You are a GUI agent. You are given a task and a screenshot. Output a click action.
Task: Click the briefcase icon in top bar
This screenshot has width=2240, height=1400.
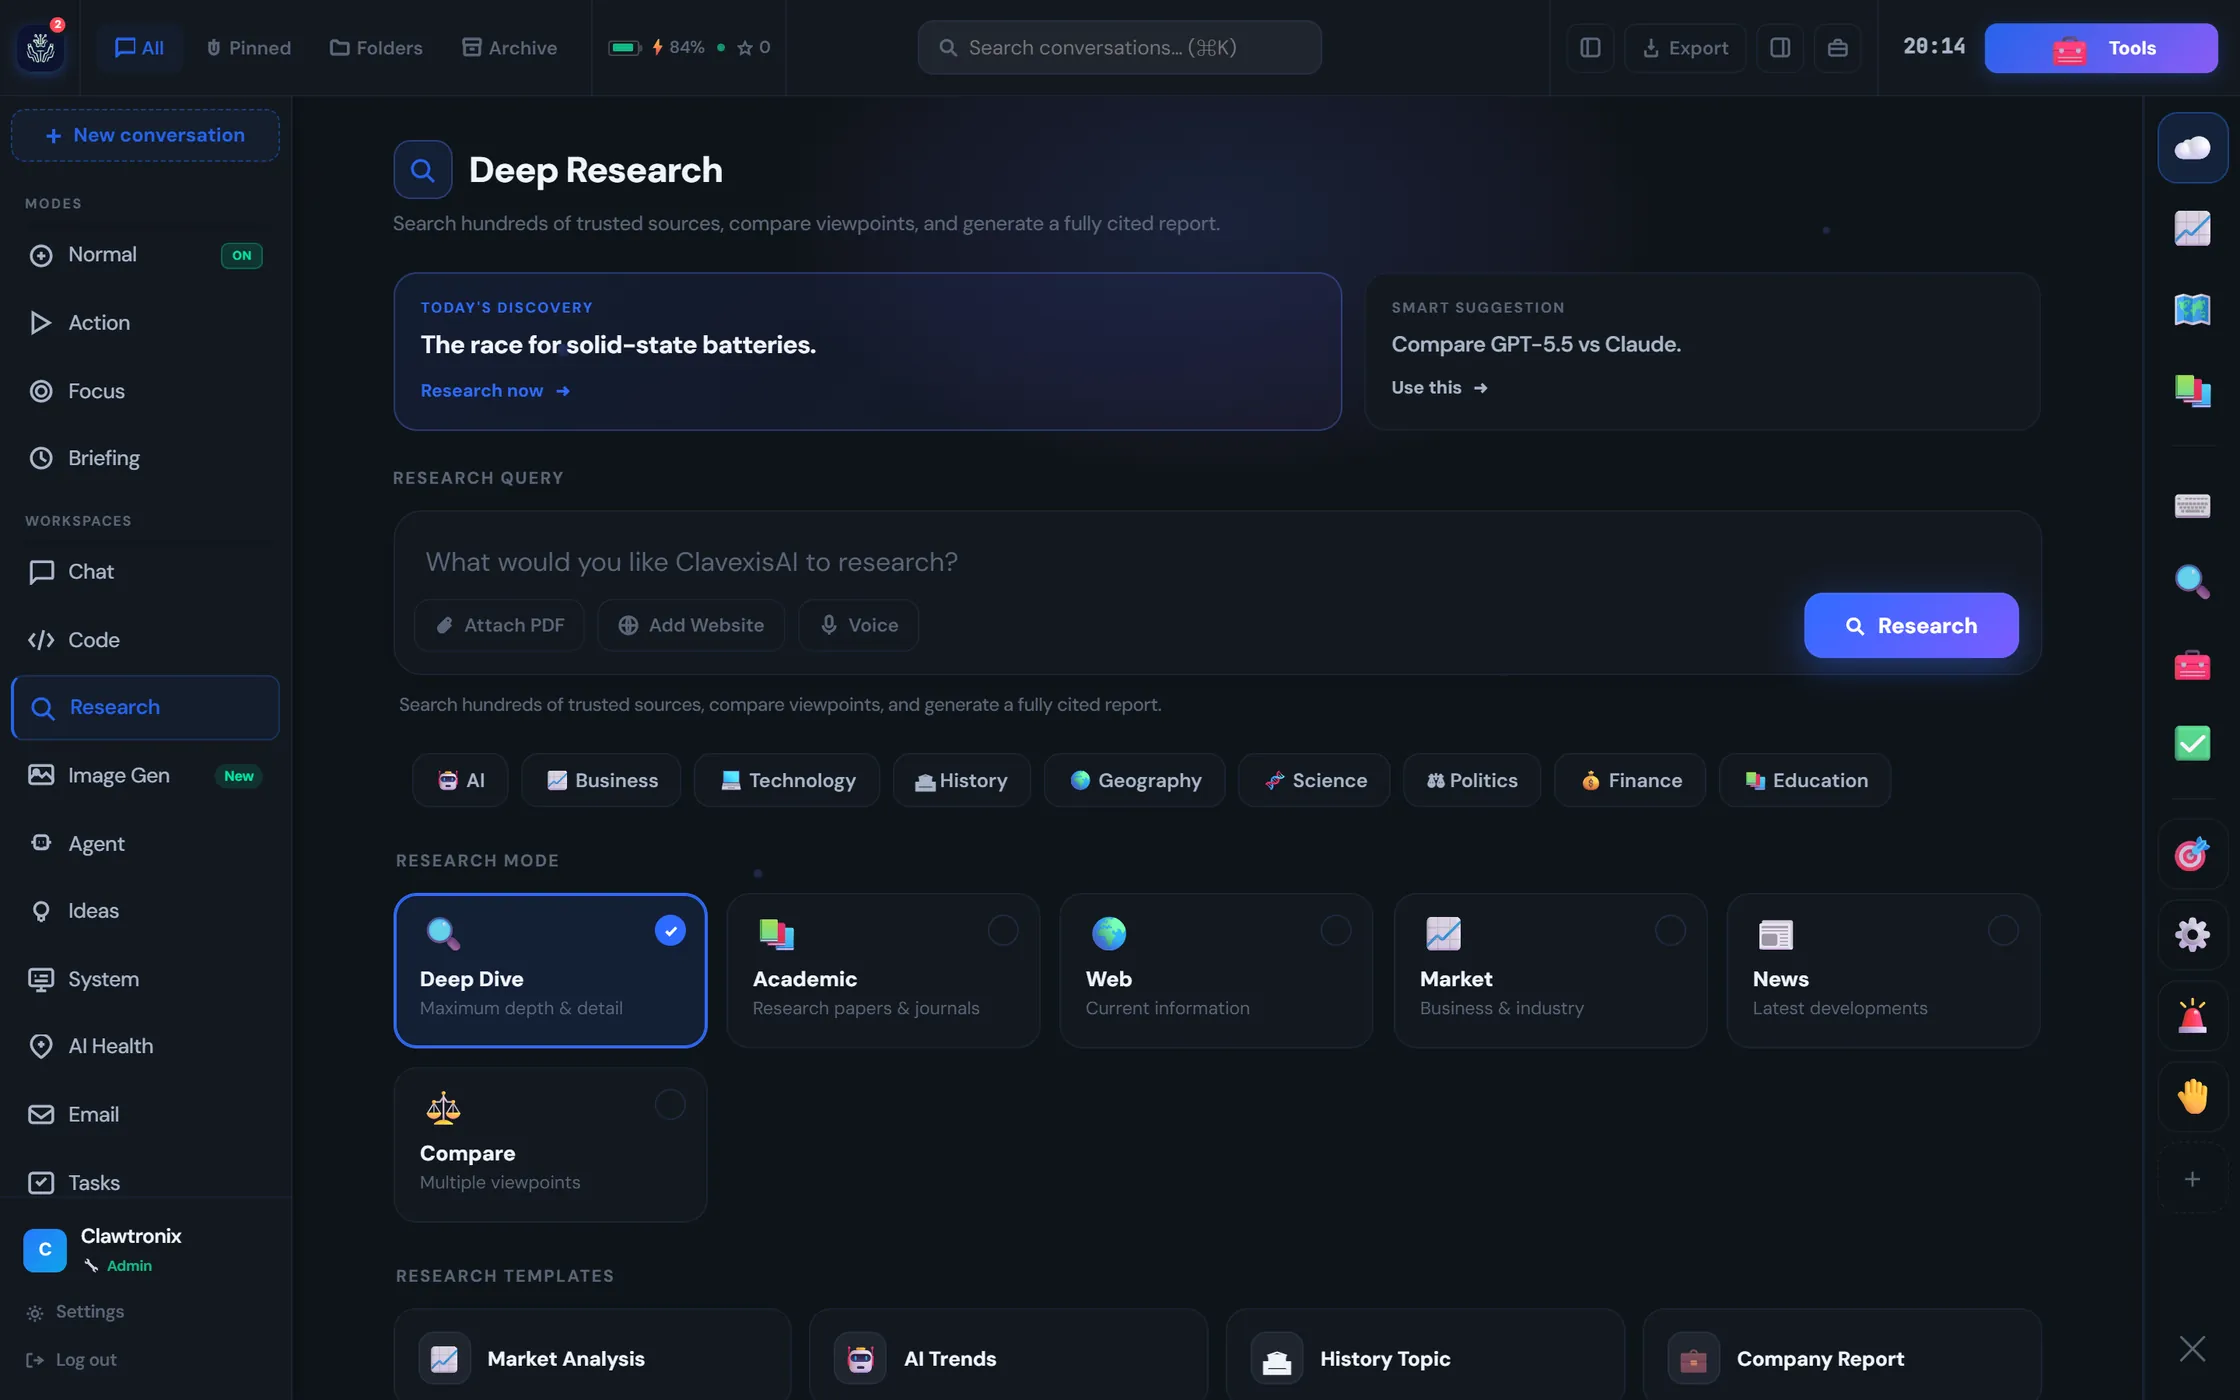1837,47
